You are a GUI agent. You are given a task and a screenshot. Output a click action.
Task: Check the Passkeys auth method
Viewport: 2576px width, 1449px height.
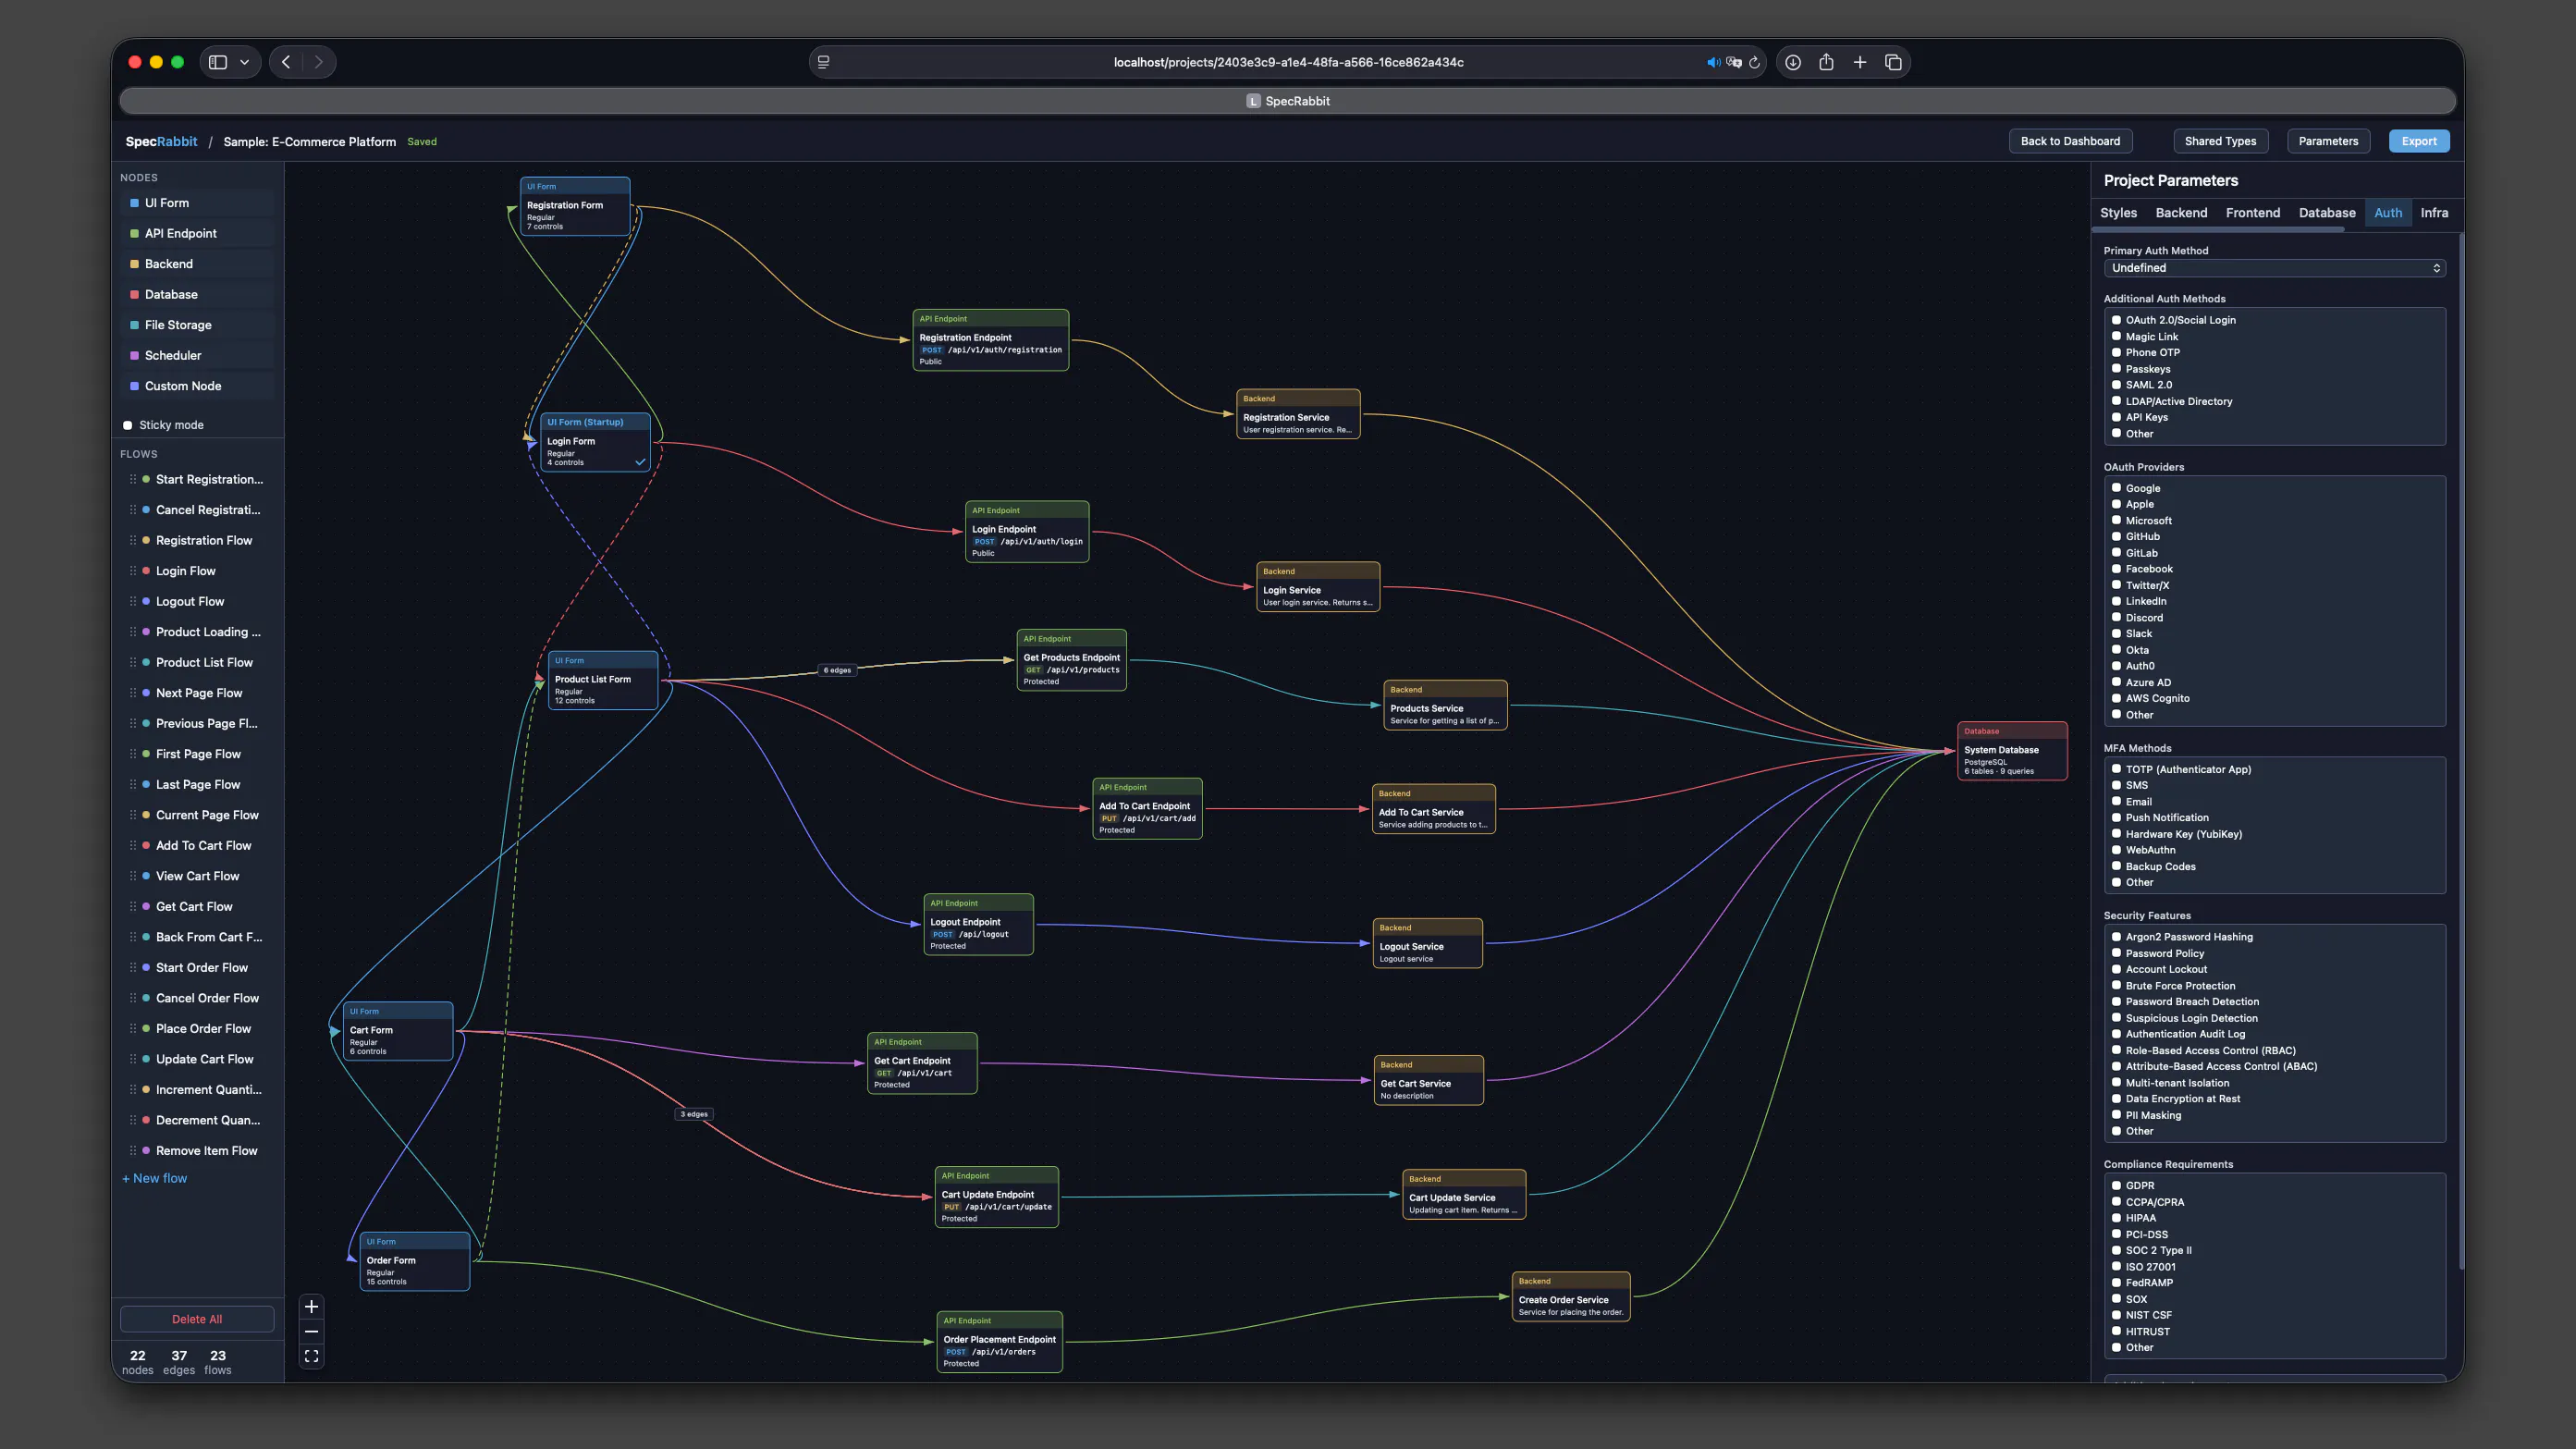tap(2116, 369)
